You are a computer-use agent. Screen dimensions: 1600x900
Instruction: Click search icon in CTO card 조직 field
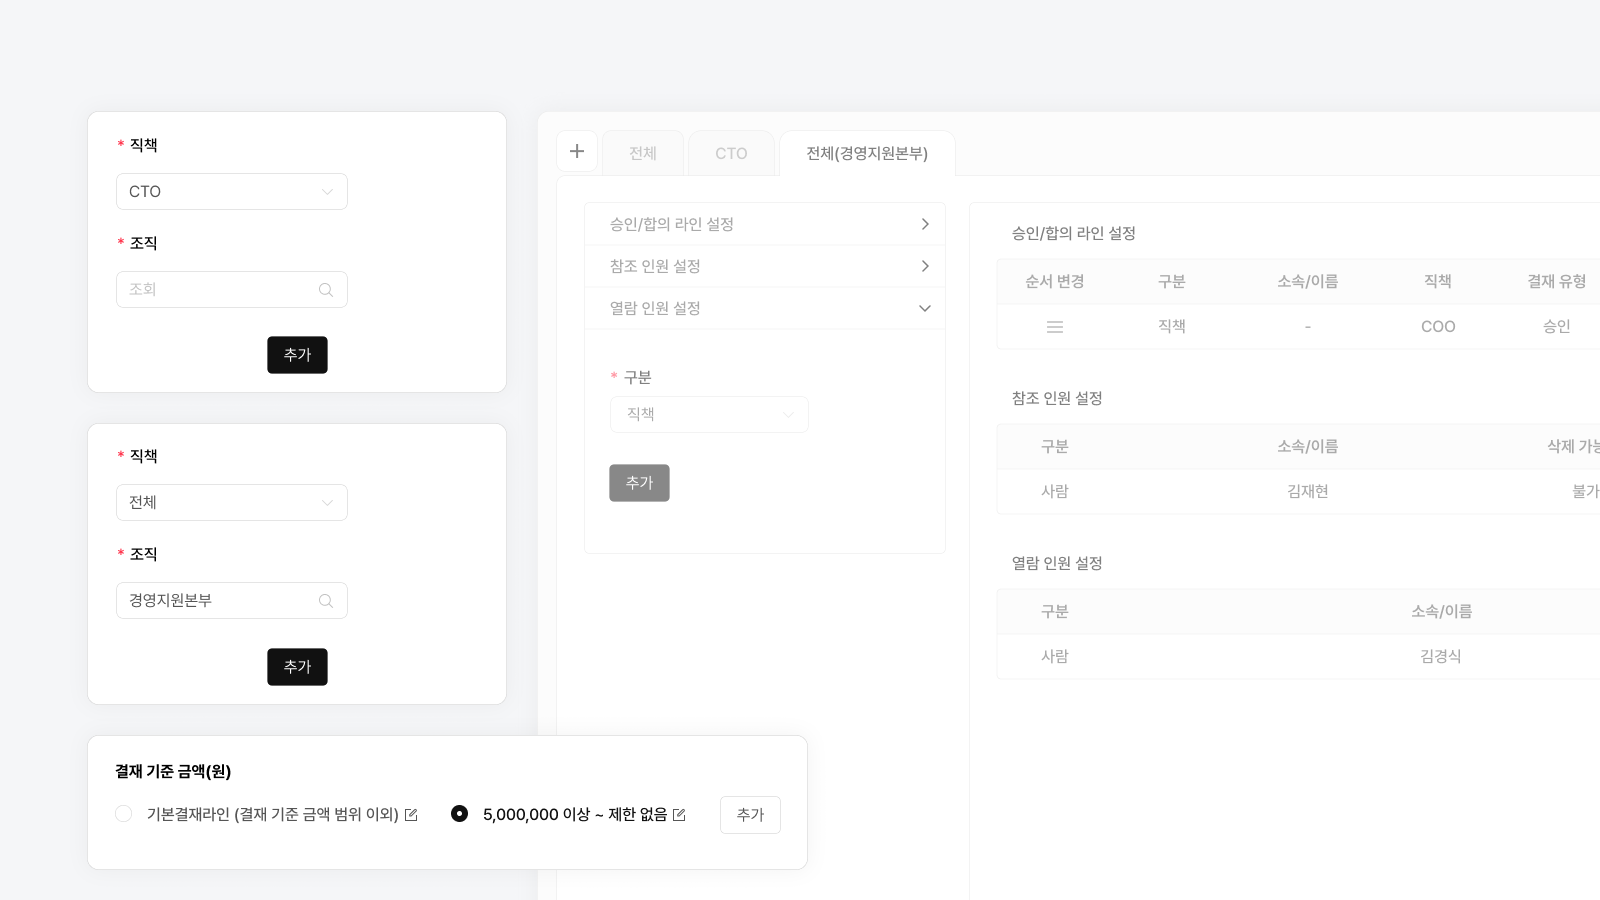point(326,290)
